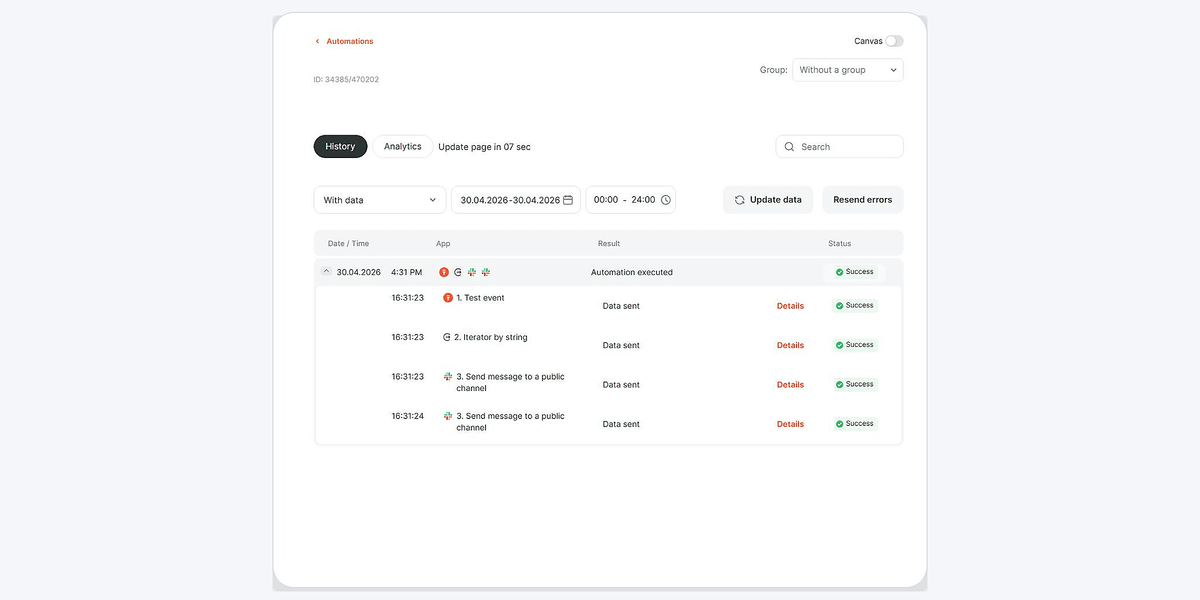Click the Success badge on the Automation executed row

[x=855, y=272]
